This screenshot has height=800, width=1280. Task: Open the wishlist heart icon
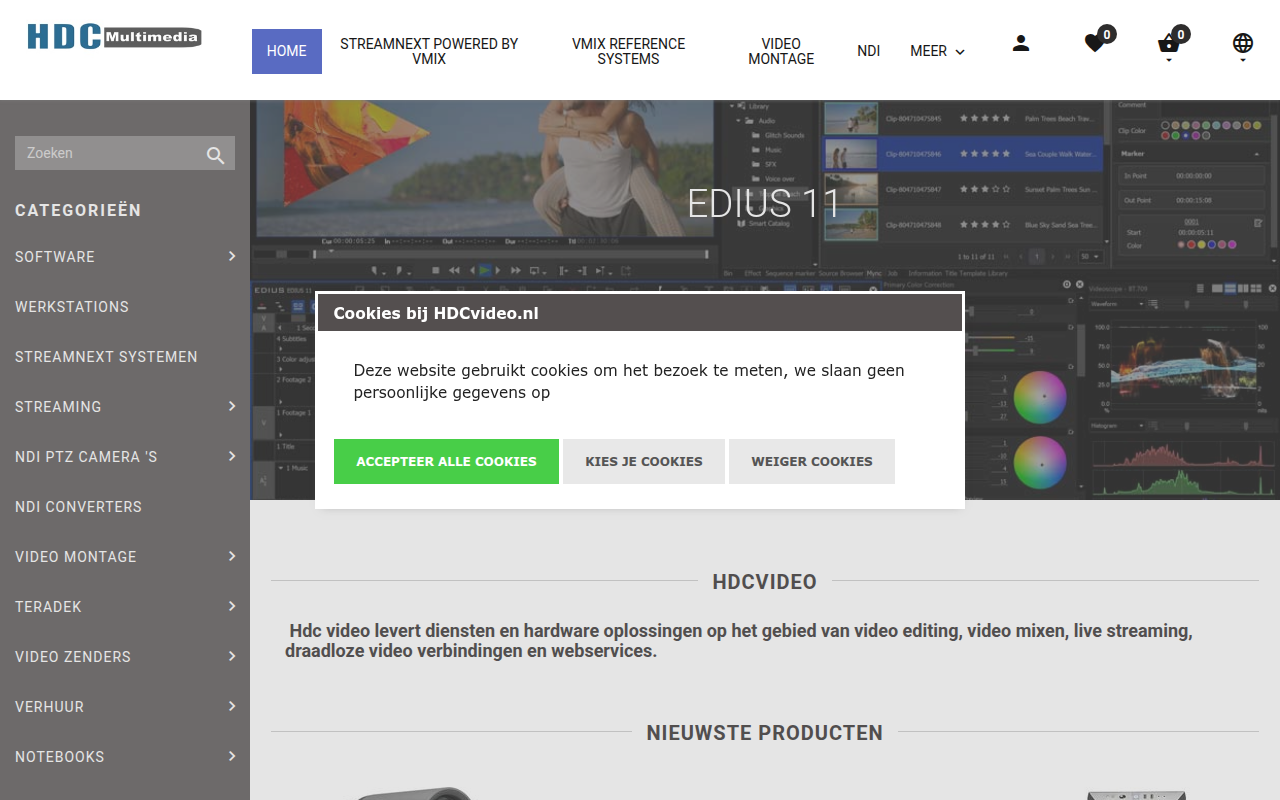point(1095,43)
